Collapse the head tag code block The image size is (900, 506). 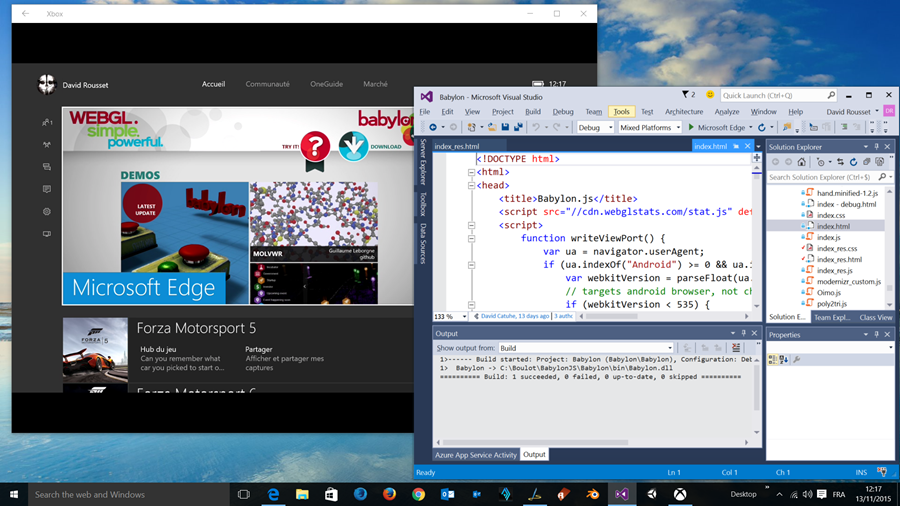click(x=470, y=185)
